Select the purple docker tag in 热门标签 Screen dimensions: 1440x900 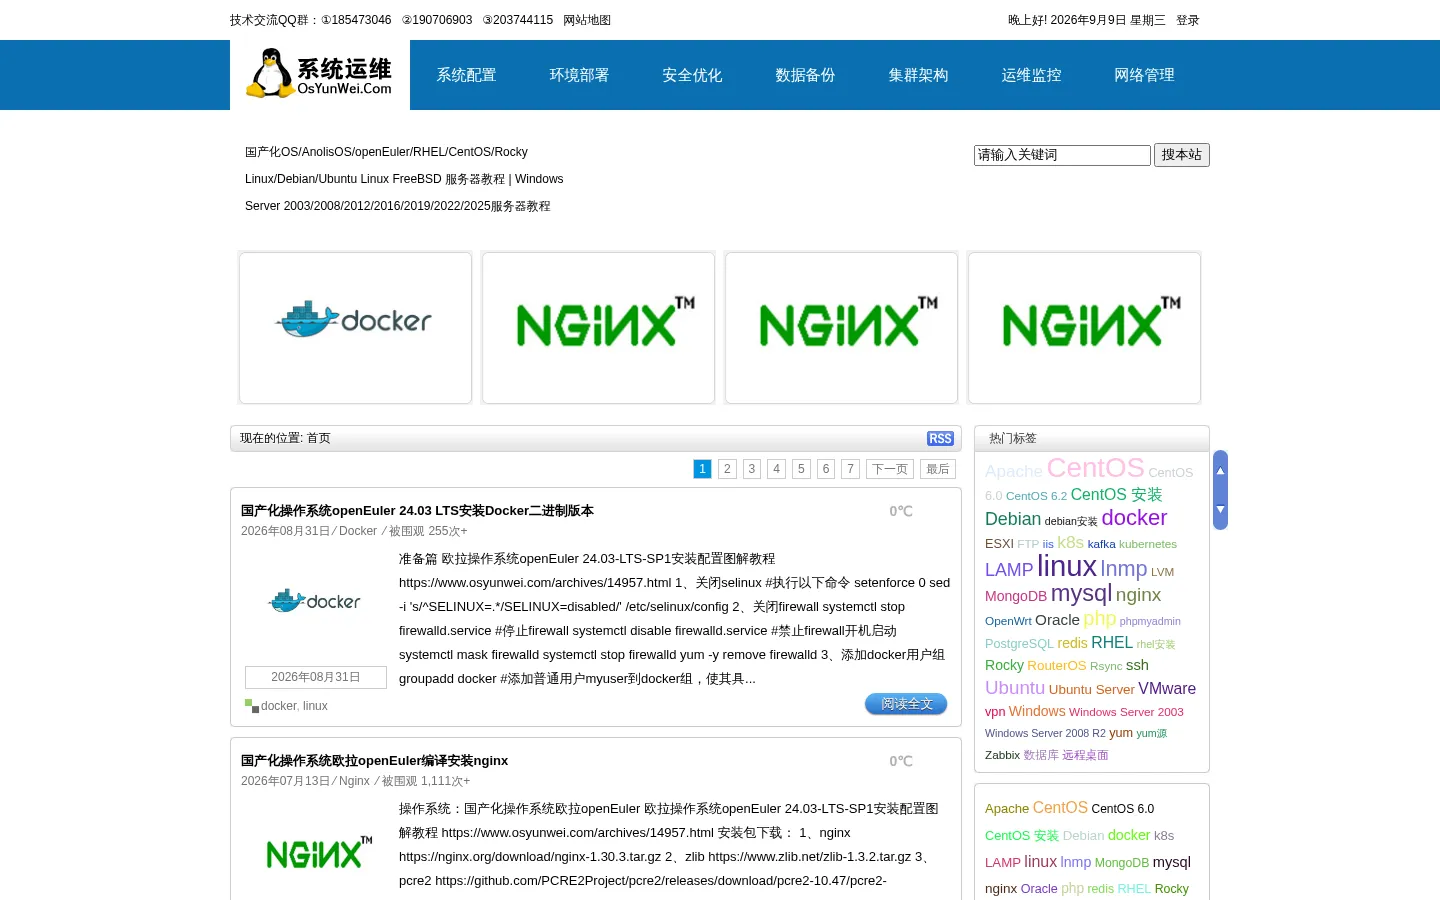(1134, 518)
